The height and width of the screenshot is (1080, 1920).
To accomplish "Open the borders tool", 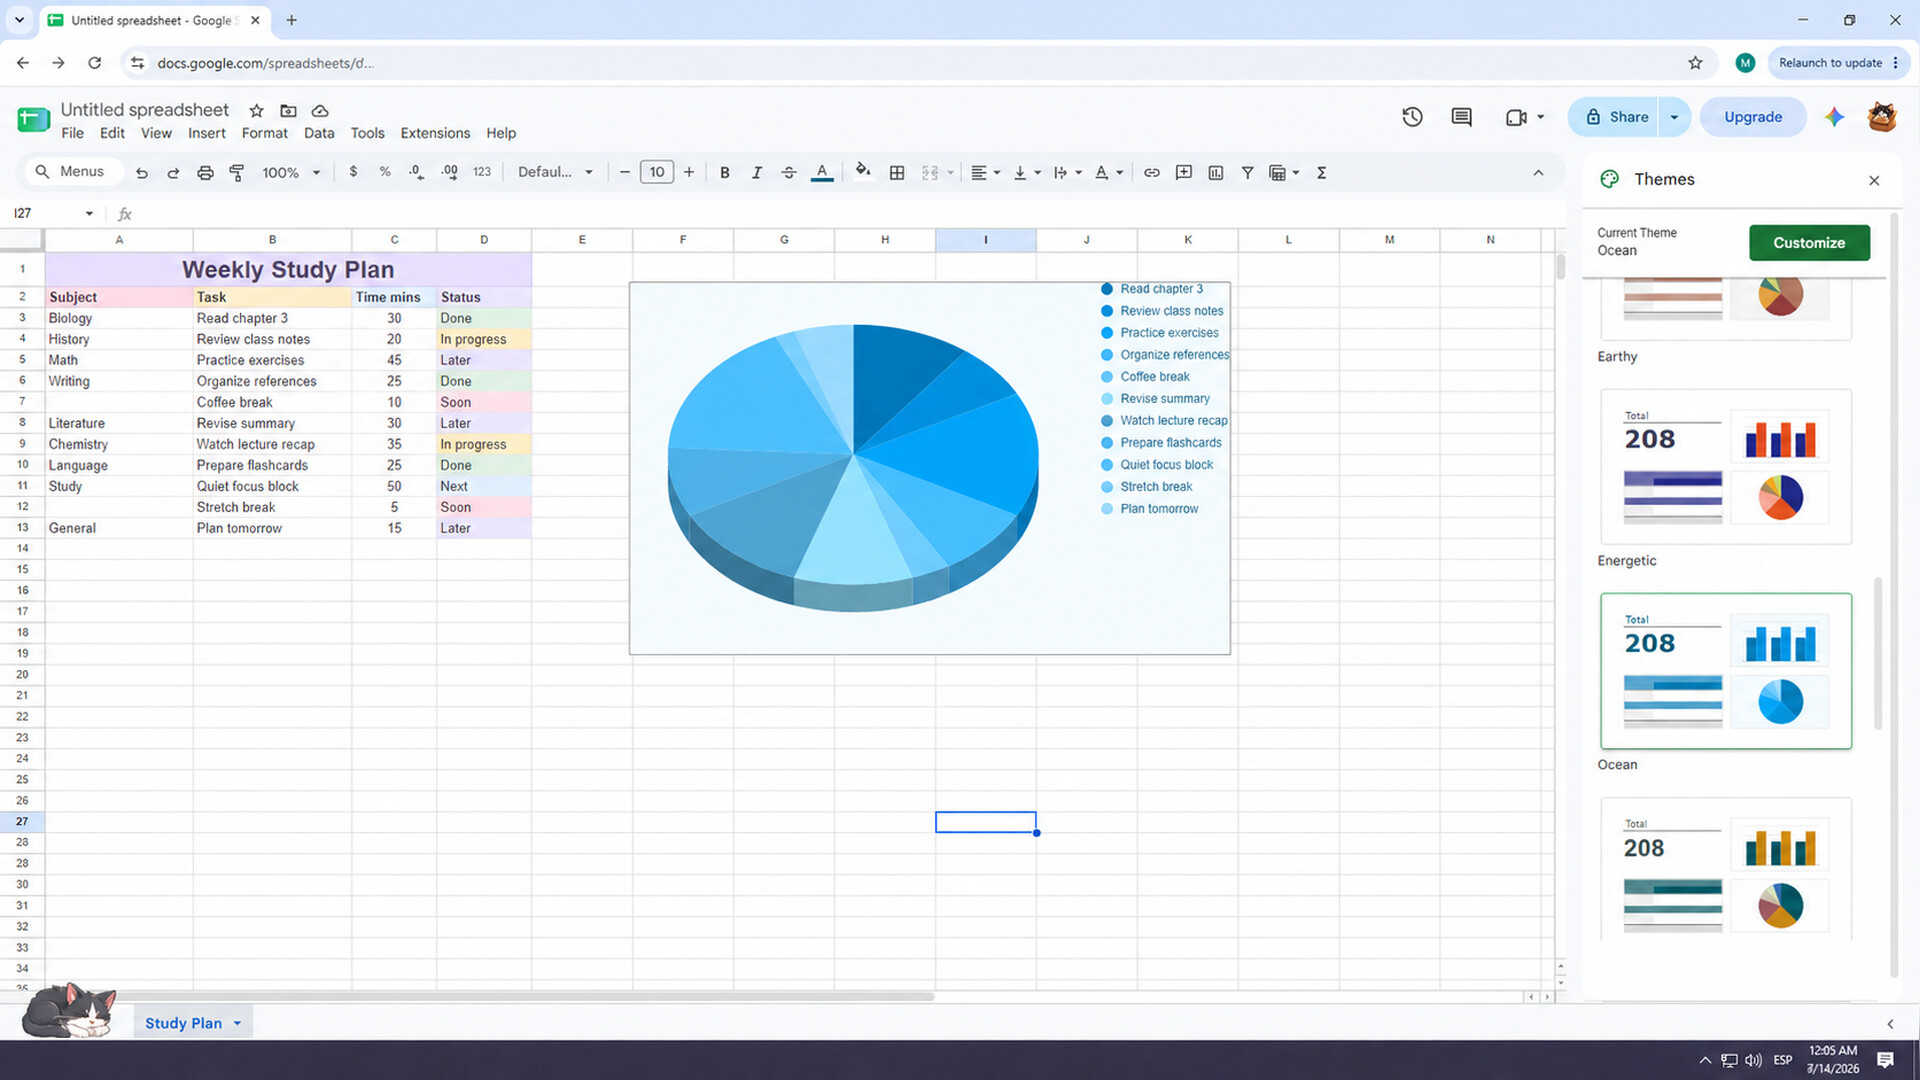I will [x=897, y=173].
